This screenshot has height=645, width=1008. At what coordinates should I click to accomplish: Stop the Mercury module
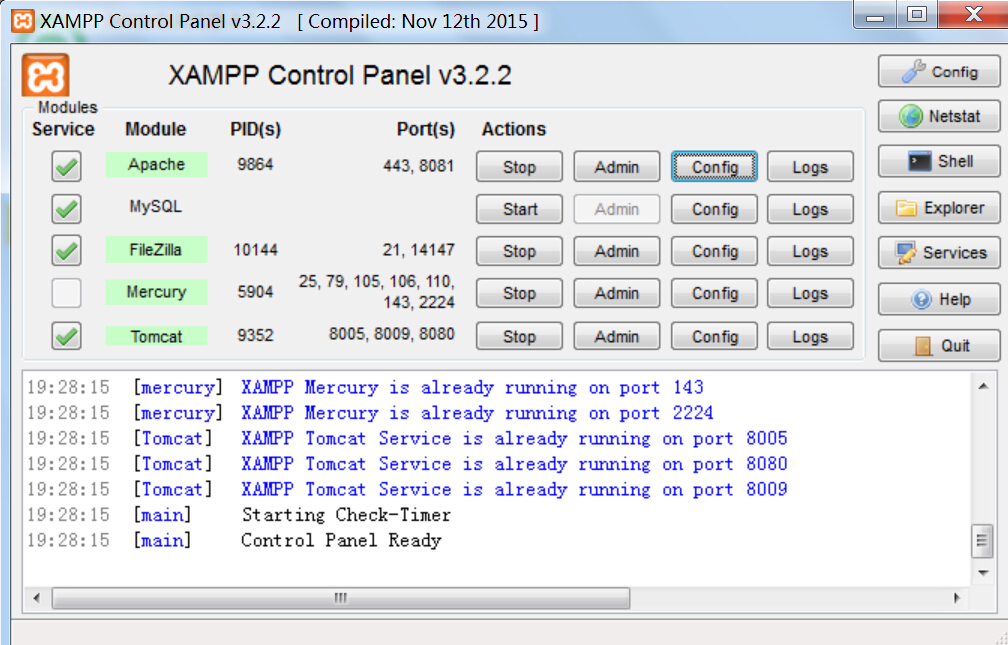point(519,293)
